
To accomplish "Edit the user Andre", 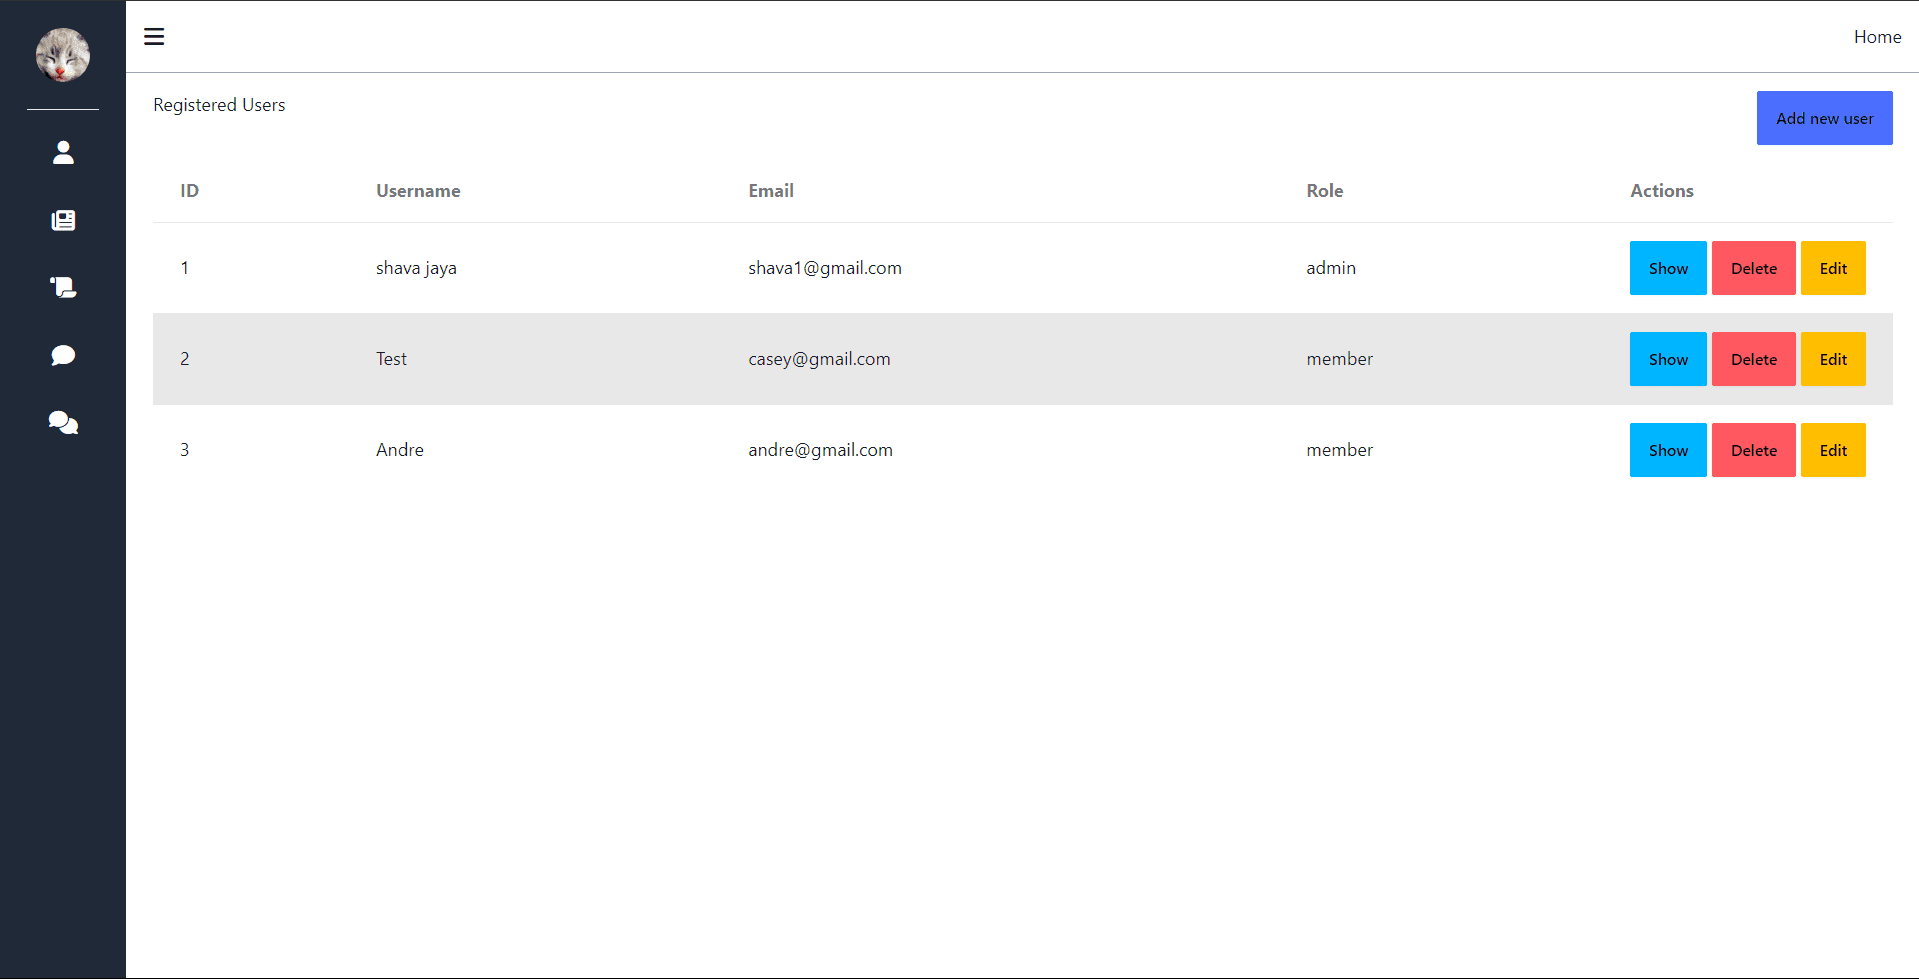I will coord(1833,450).
